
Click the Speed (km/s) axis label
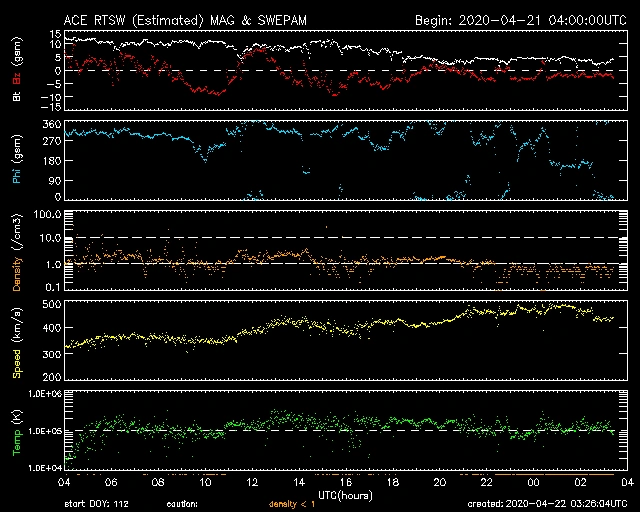pyautogui.click(x=16, y=340)
